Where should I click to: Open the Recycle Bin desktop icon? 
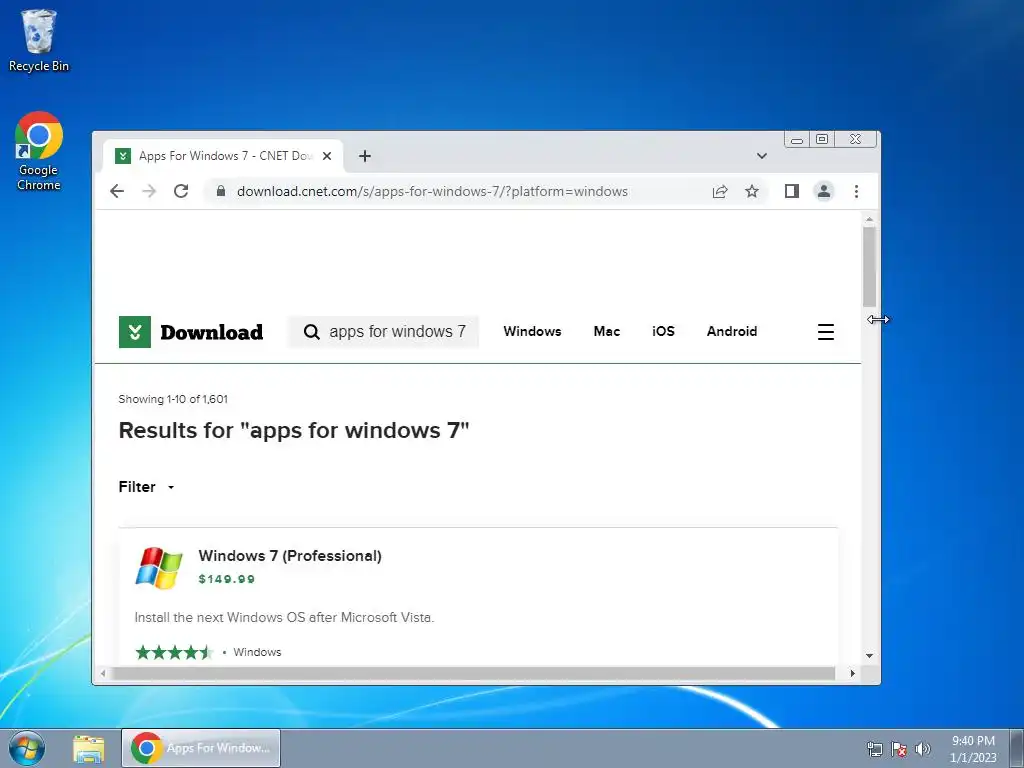coord(39,40)
